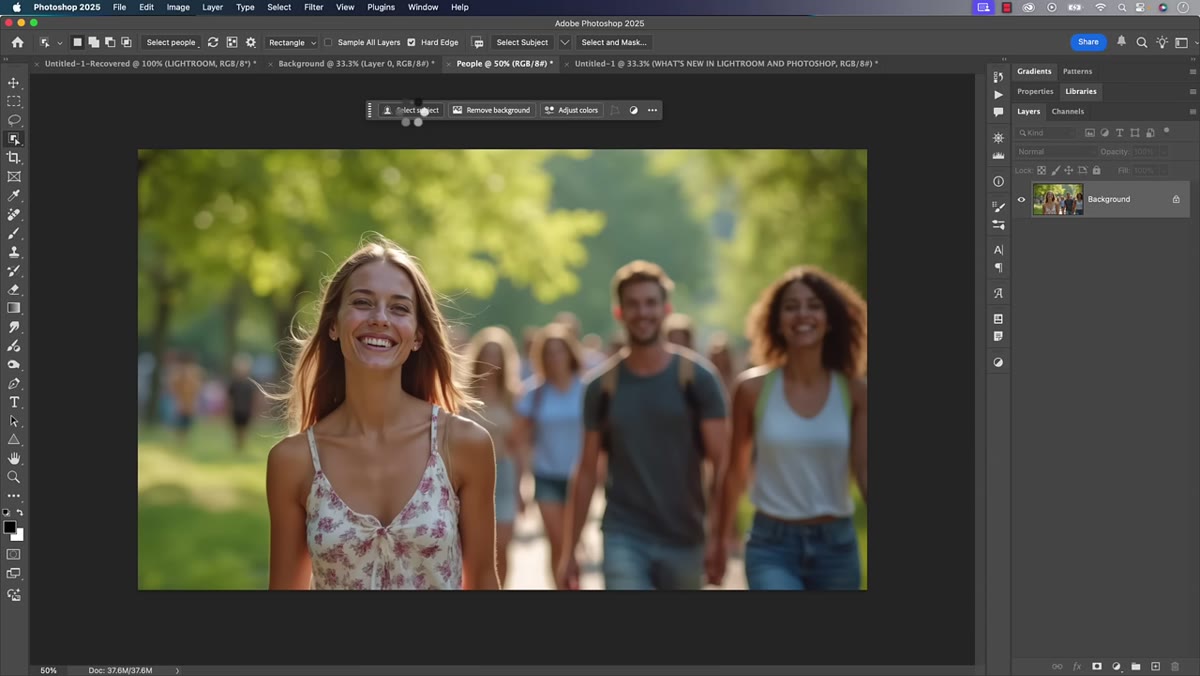Open the Comments panel icon
Viewport: 1200px width, 676px height.
(998, 112)
